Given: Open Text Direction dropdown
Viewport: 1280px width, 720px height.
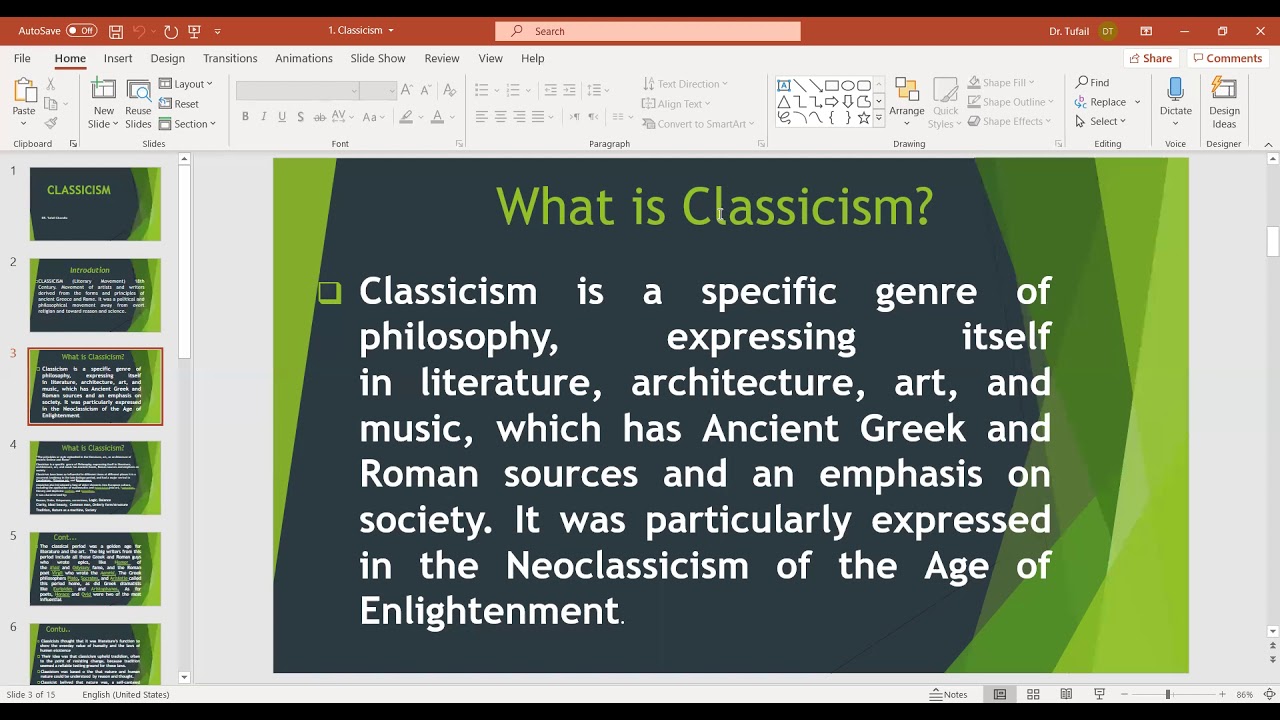Looking at the screenshot, I should click(x=686, y=84).
